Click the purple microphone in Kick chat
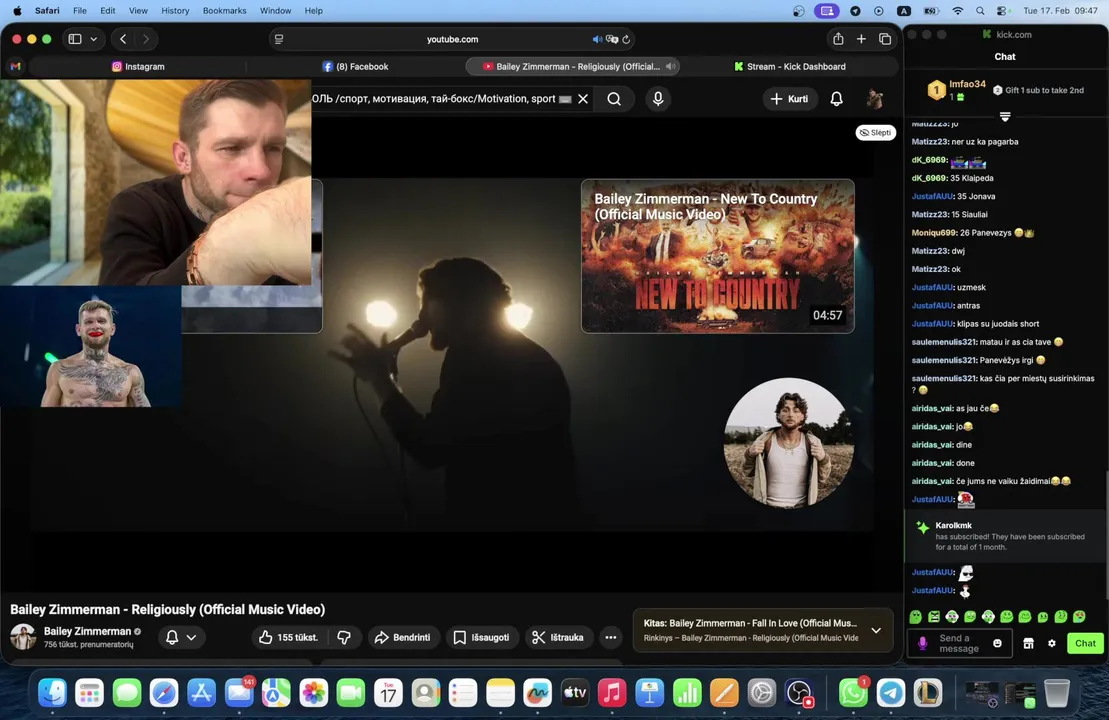 coord(922,643)
